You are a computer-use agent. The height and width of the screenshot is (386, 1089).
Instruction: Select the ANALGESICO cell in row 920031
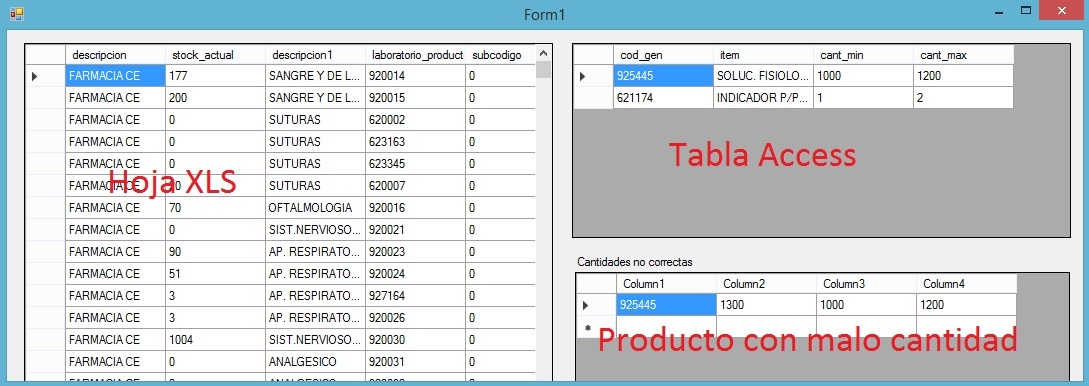point(315,362)
